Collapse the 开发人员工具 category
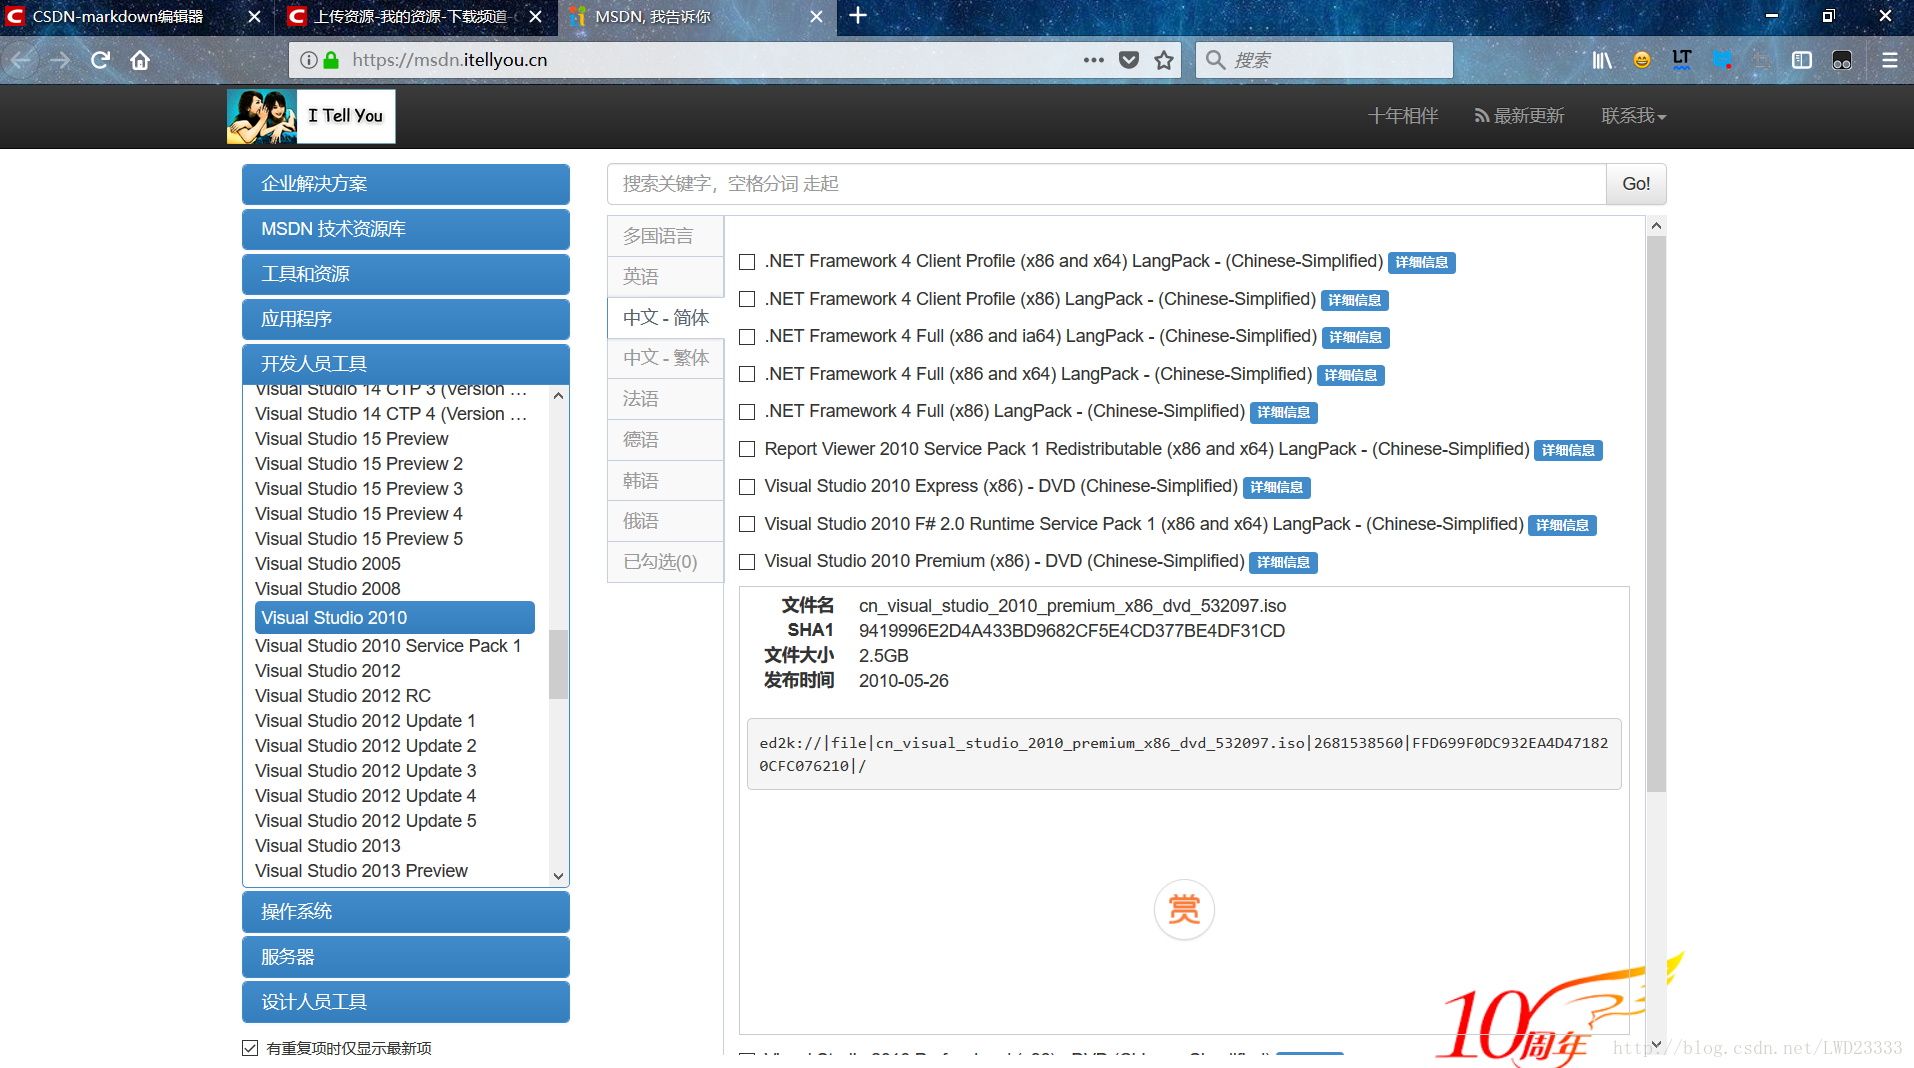Viewport: 1914px width, 1068px height. [x=406, y=364]
